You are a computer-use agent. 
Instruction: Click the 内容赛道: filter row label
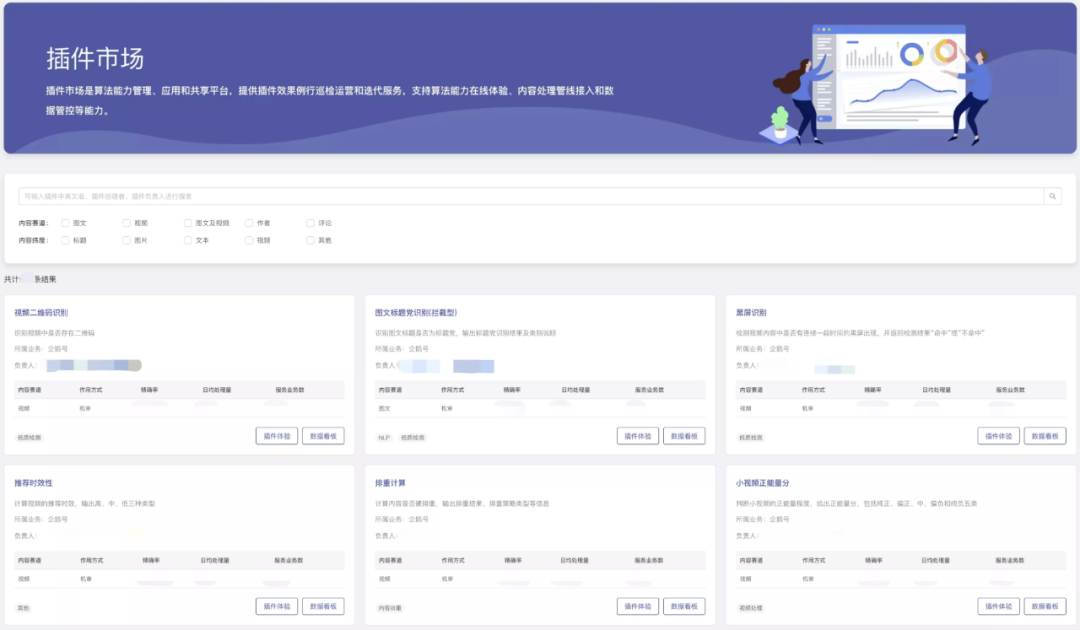pos(33,223)
